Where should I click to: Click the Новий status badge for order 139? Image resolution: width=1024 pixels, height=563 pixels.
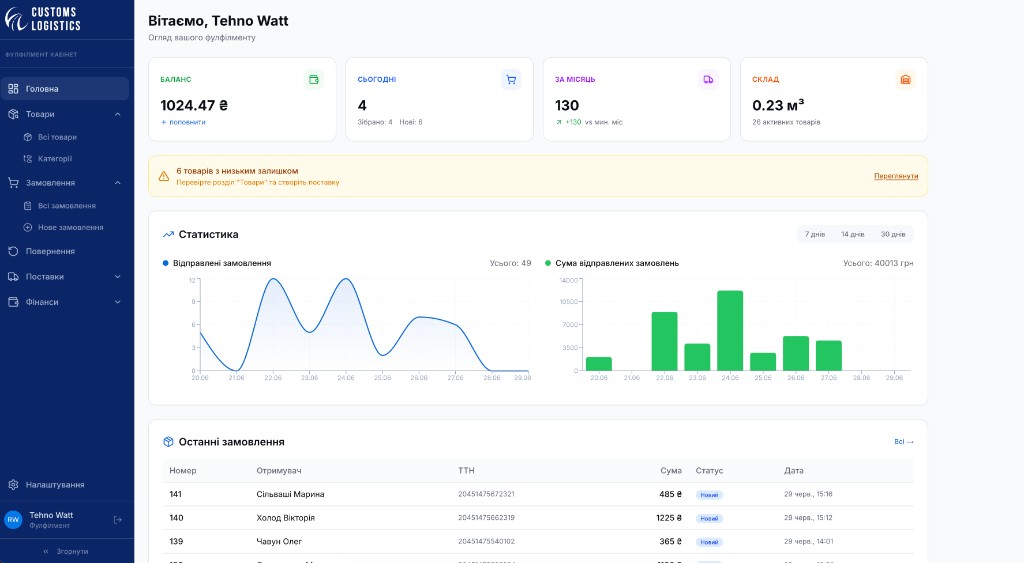[709, 542]
